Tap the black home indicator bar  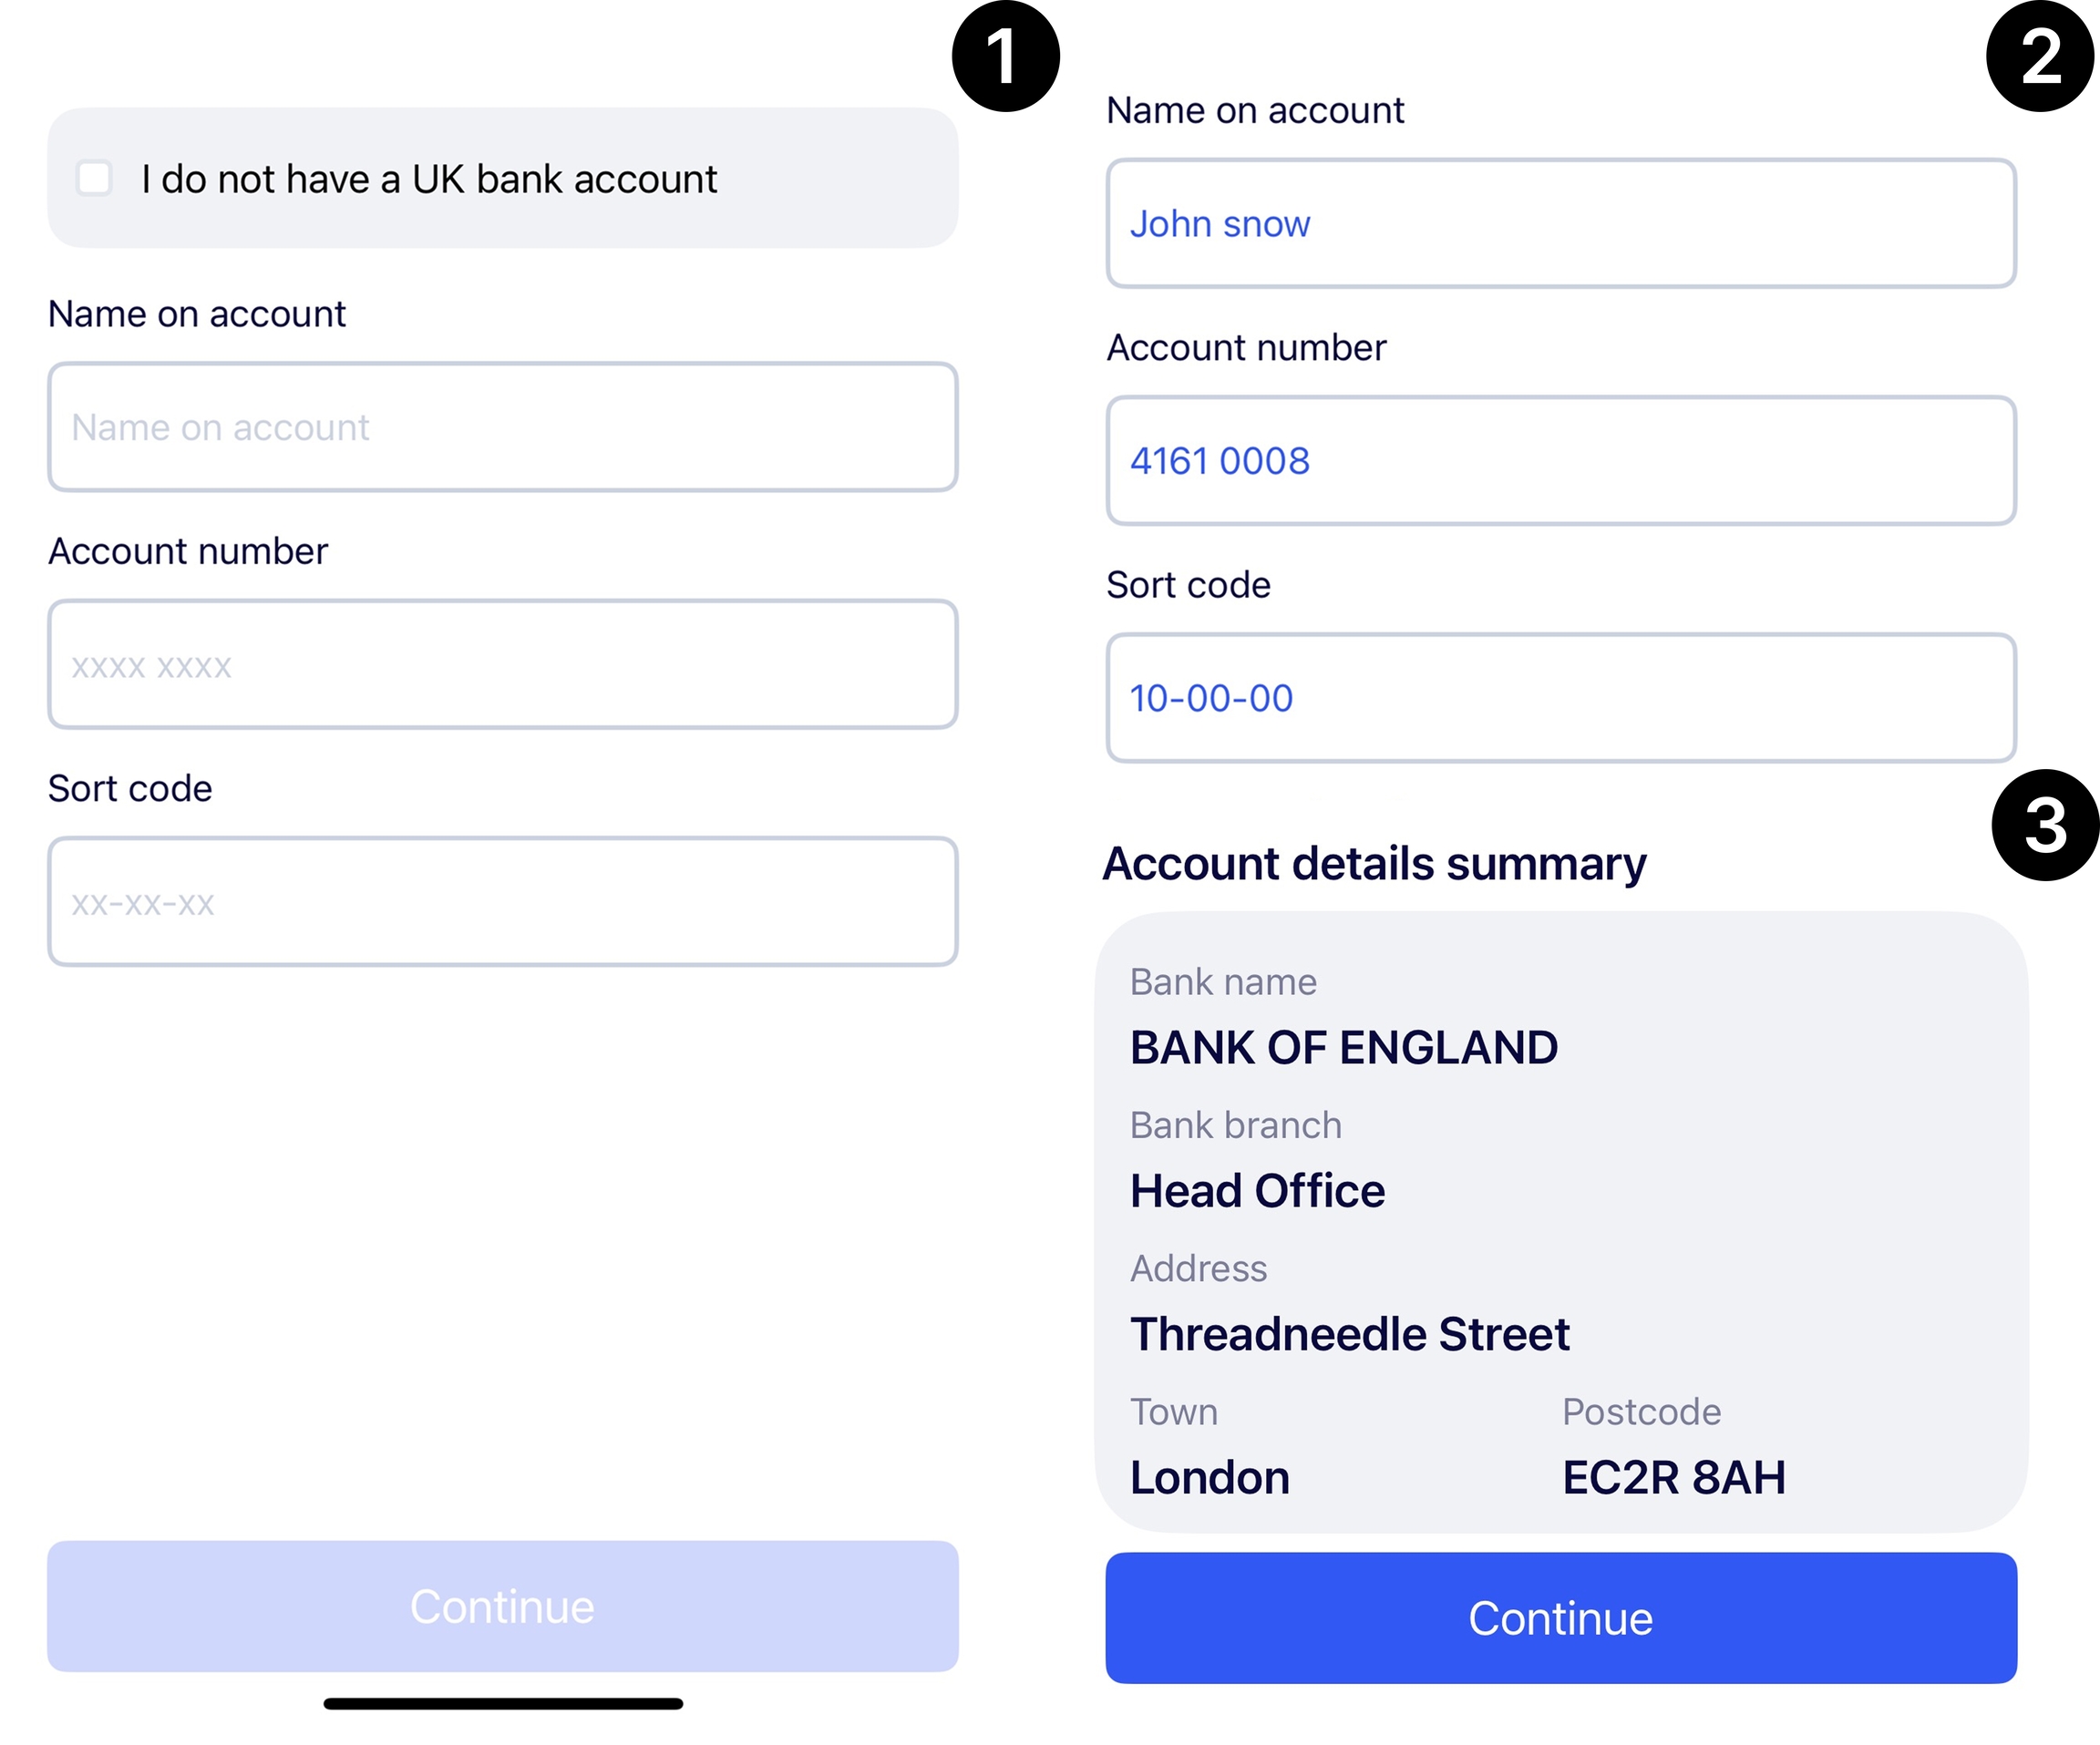pyautogui.click(x=503, y=1704)
